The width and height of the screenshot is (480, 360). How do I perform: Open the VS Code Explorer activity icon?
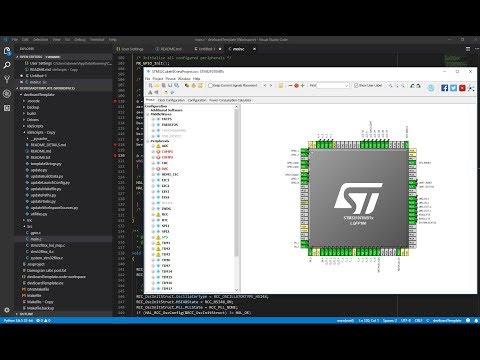click(x=7, y=51)
